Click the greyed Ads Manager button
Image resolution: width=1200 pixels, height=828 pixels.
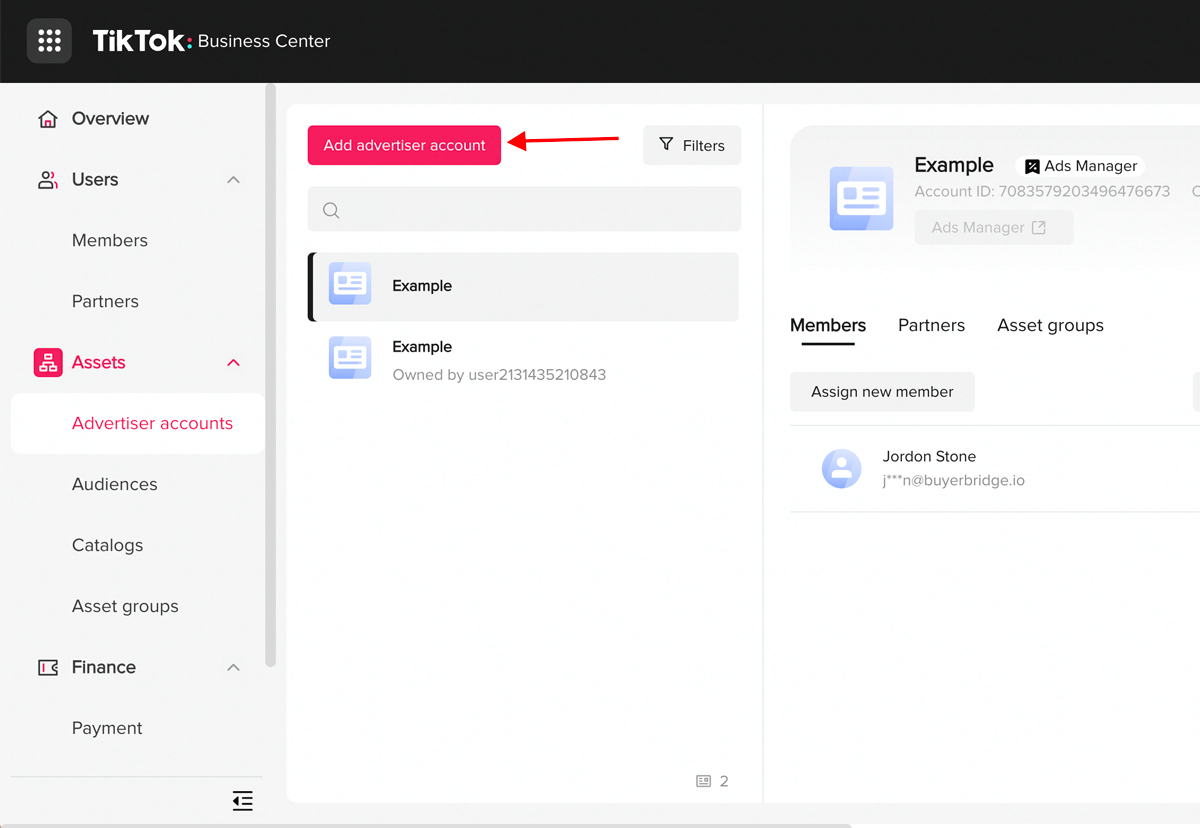point(994,228)
